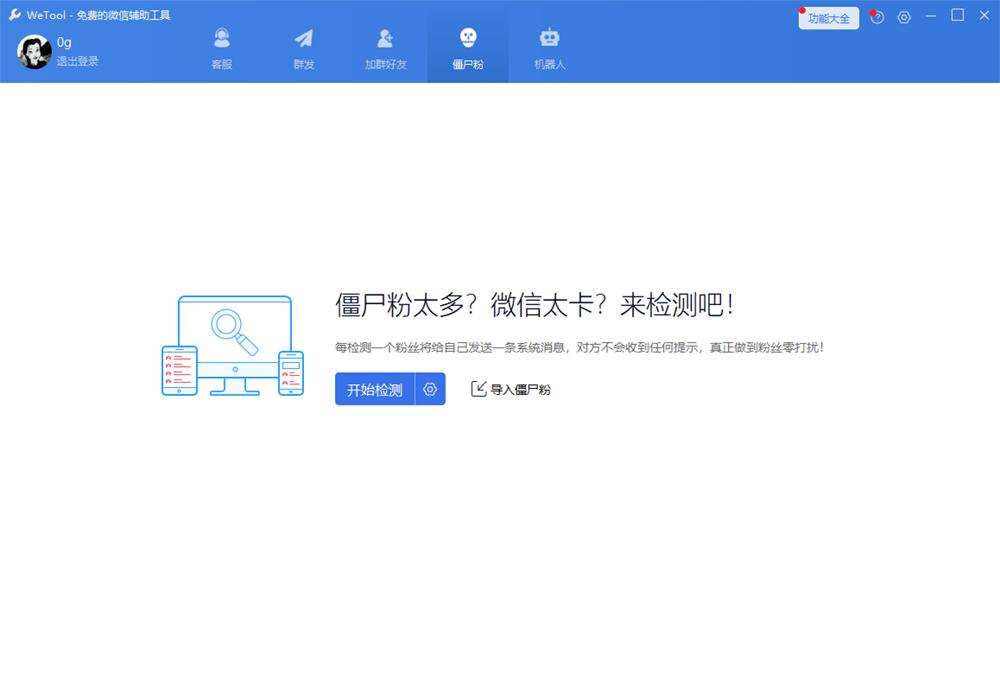Click the help question mark icon
This screenshot has height=674, width=1000.
click(878, 17)
